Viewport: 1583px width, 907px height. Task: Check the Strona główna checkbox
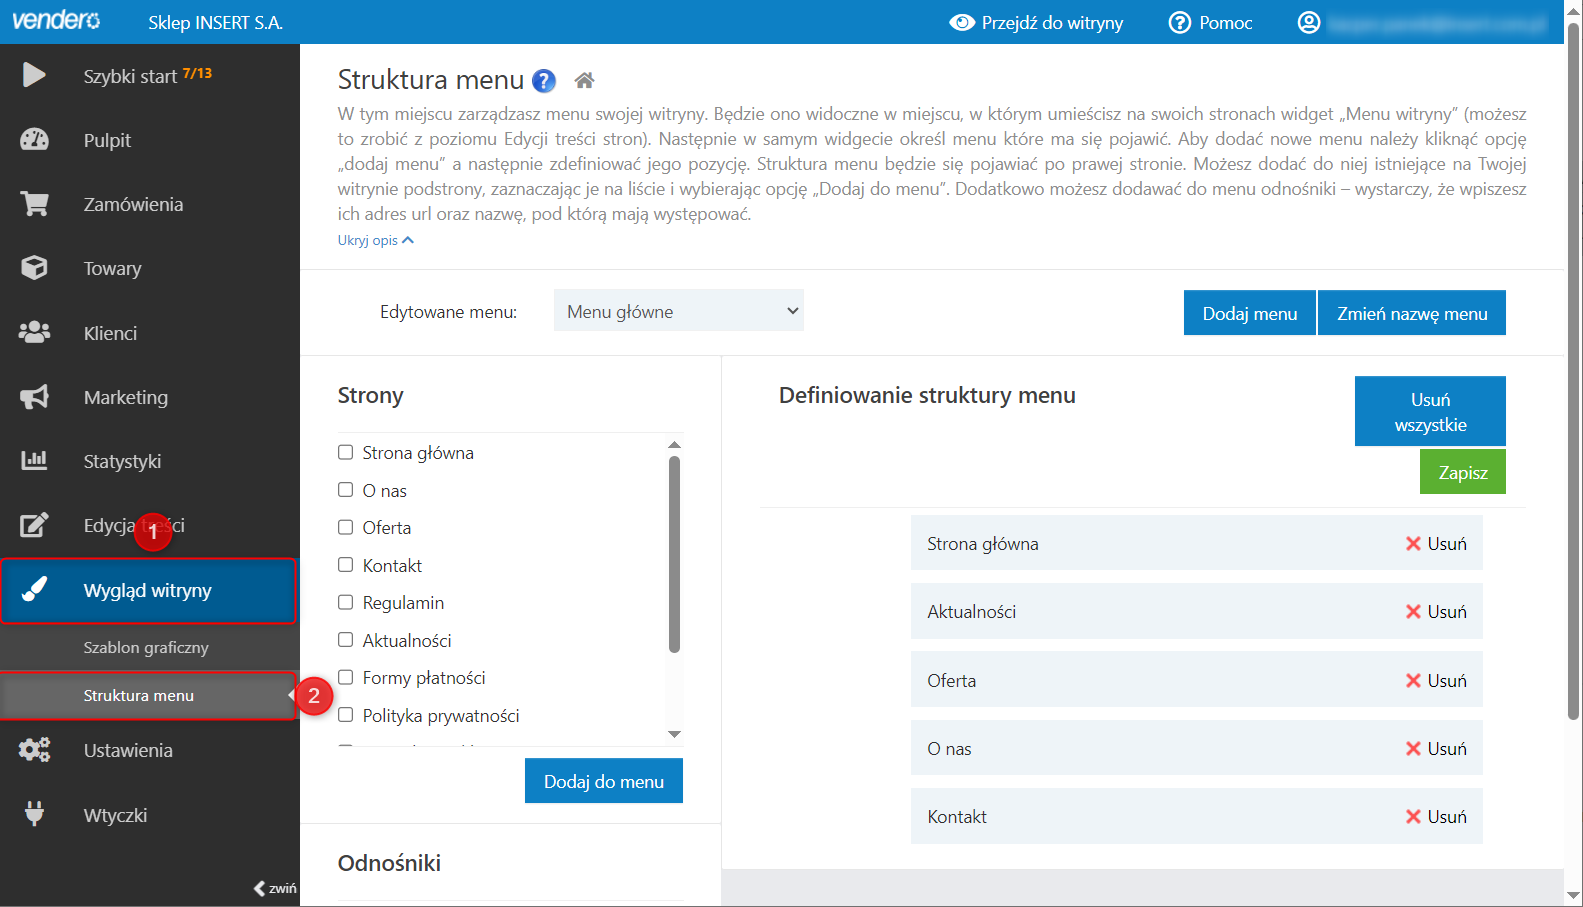(346, 453)
